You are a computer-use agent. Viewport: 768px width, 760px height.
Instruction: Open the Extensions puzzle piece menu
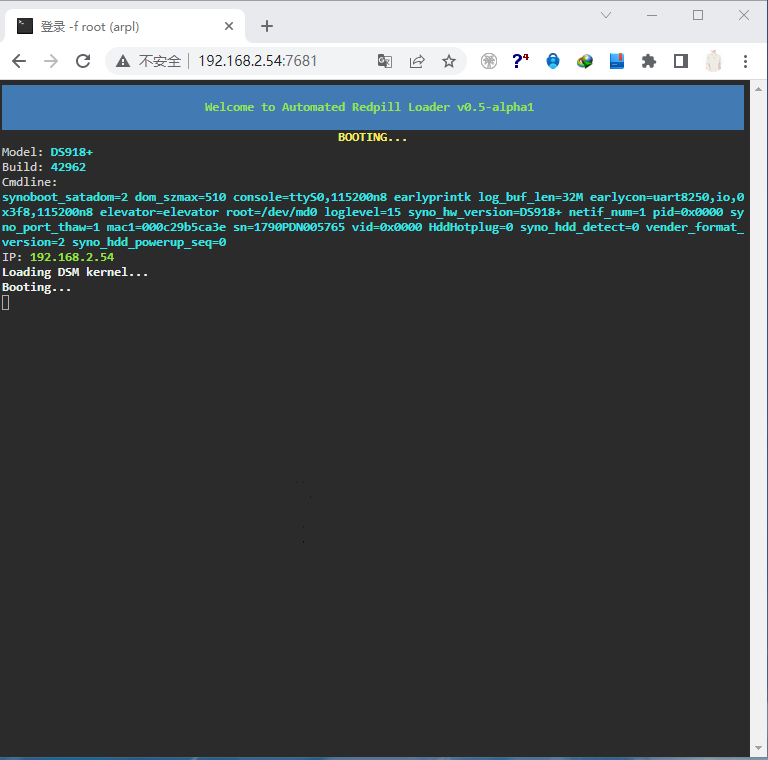point(648,61)
